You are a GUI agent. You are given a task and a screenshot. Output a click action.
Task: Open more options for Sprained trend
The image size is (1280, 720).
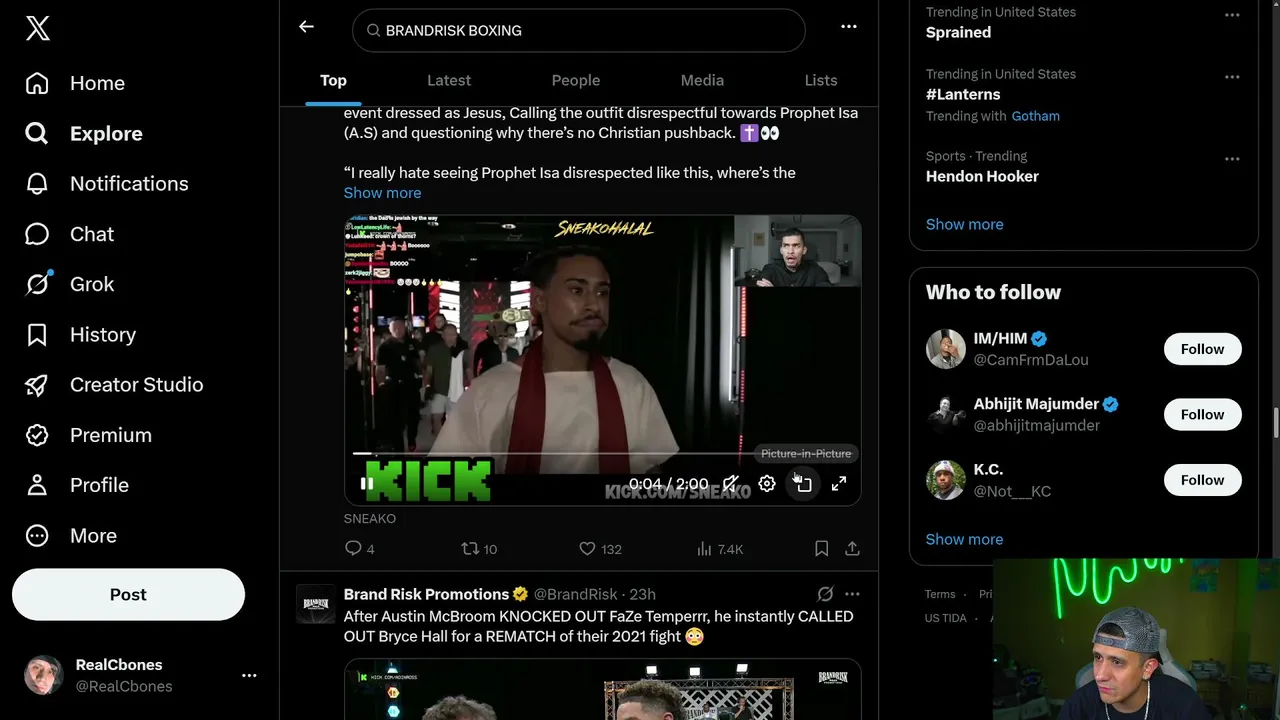click(x=1232, y=15)
